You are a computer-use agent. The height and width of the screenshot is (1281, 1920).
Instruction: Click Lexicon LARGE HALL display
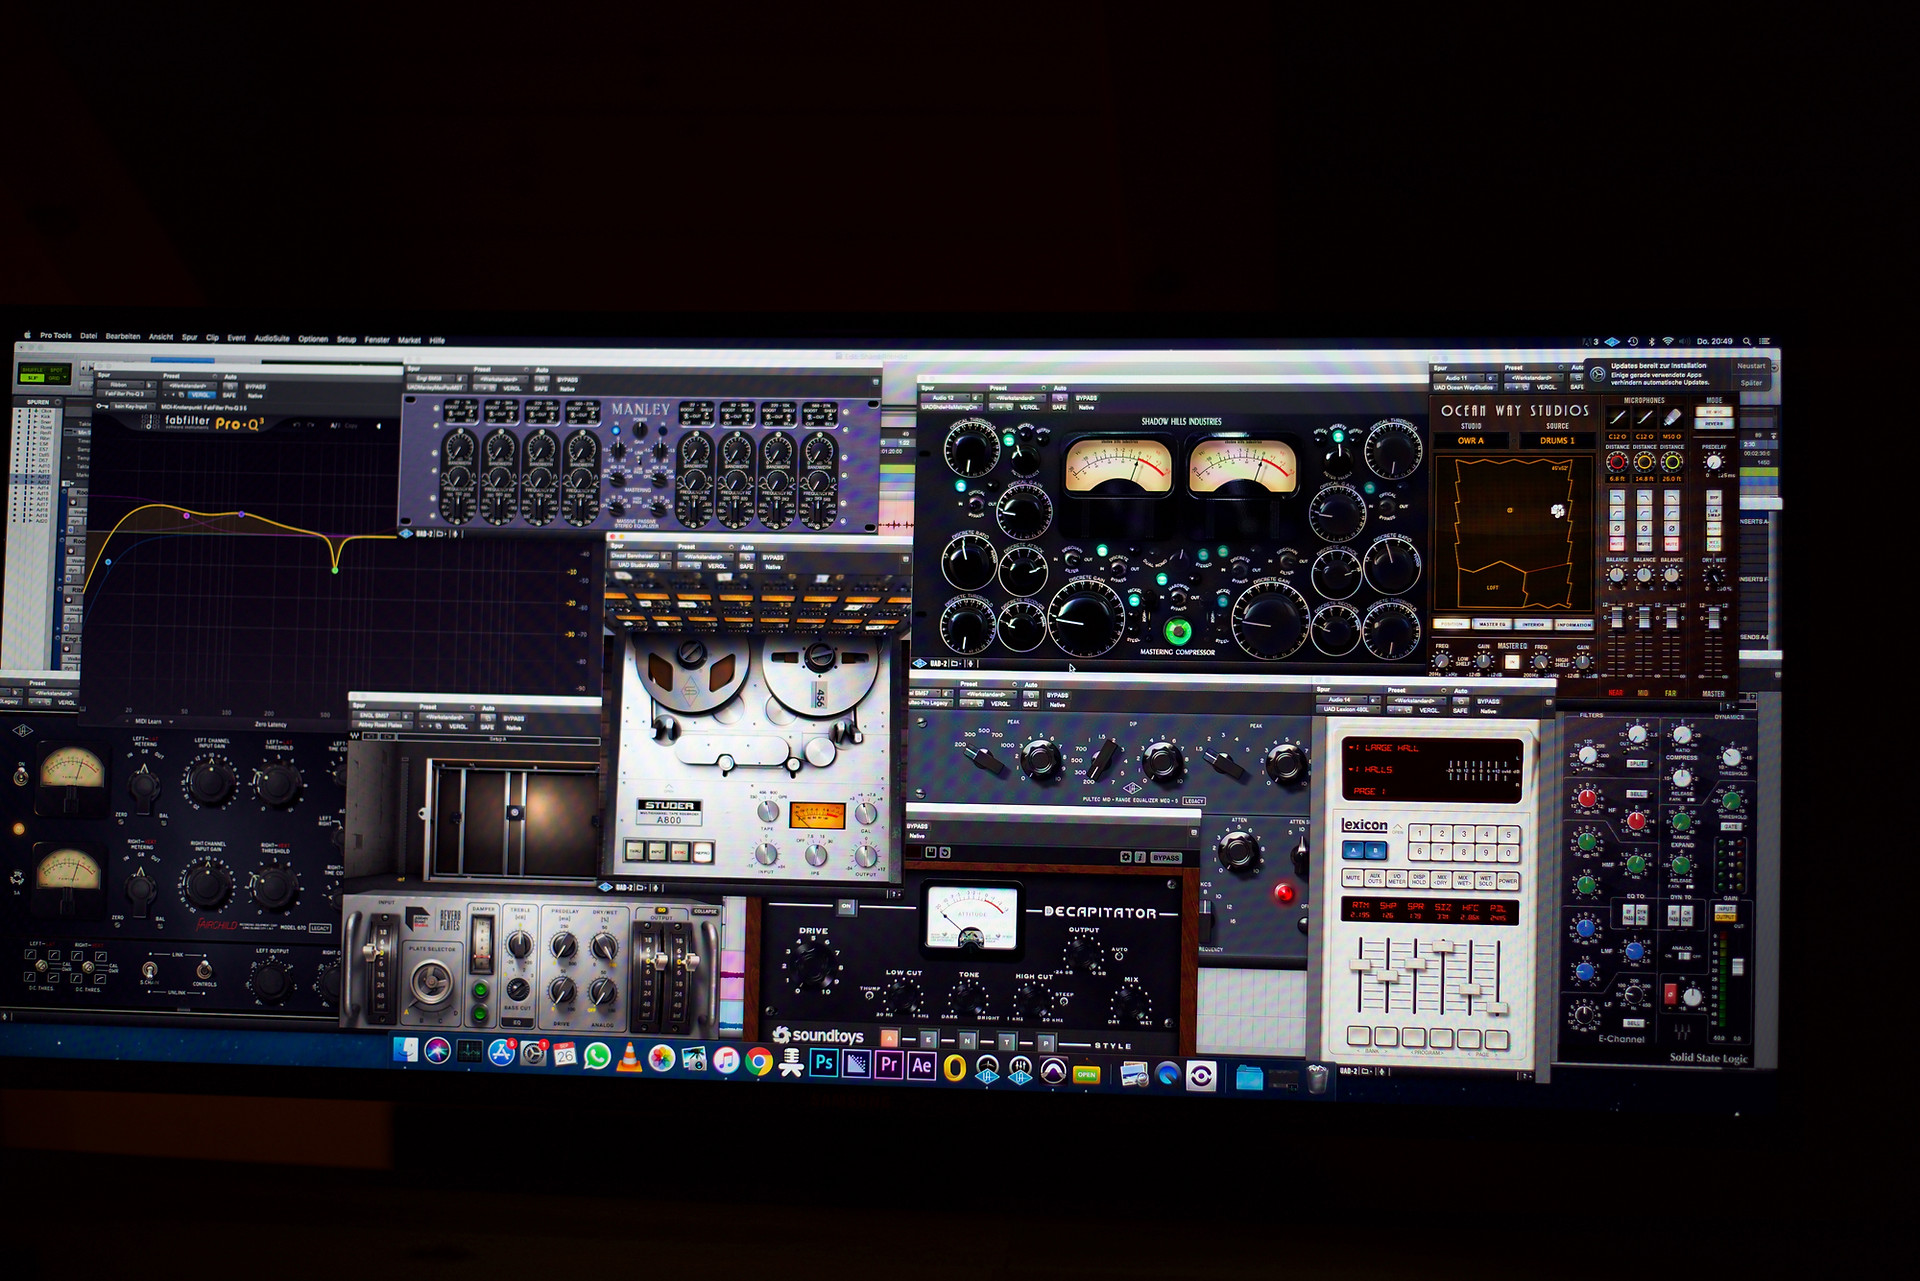point(1432,769)
